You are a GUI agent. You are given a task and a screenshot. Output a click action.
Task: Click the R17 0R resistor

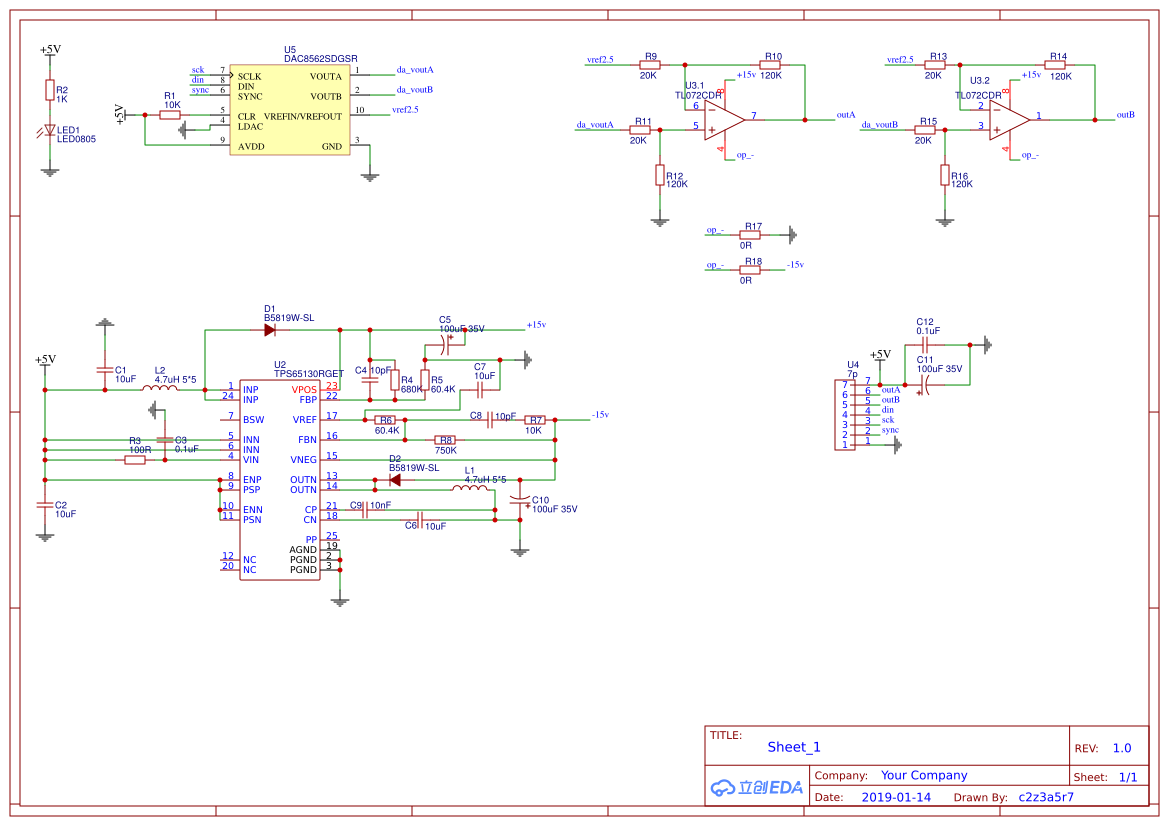click(x=750, y=235)
